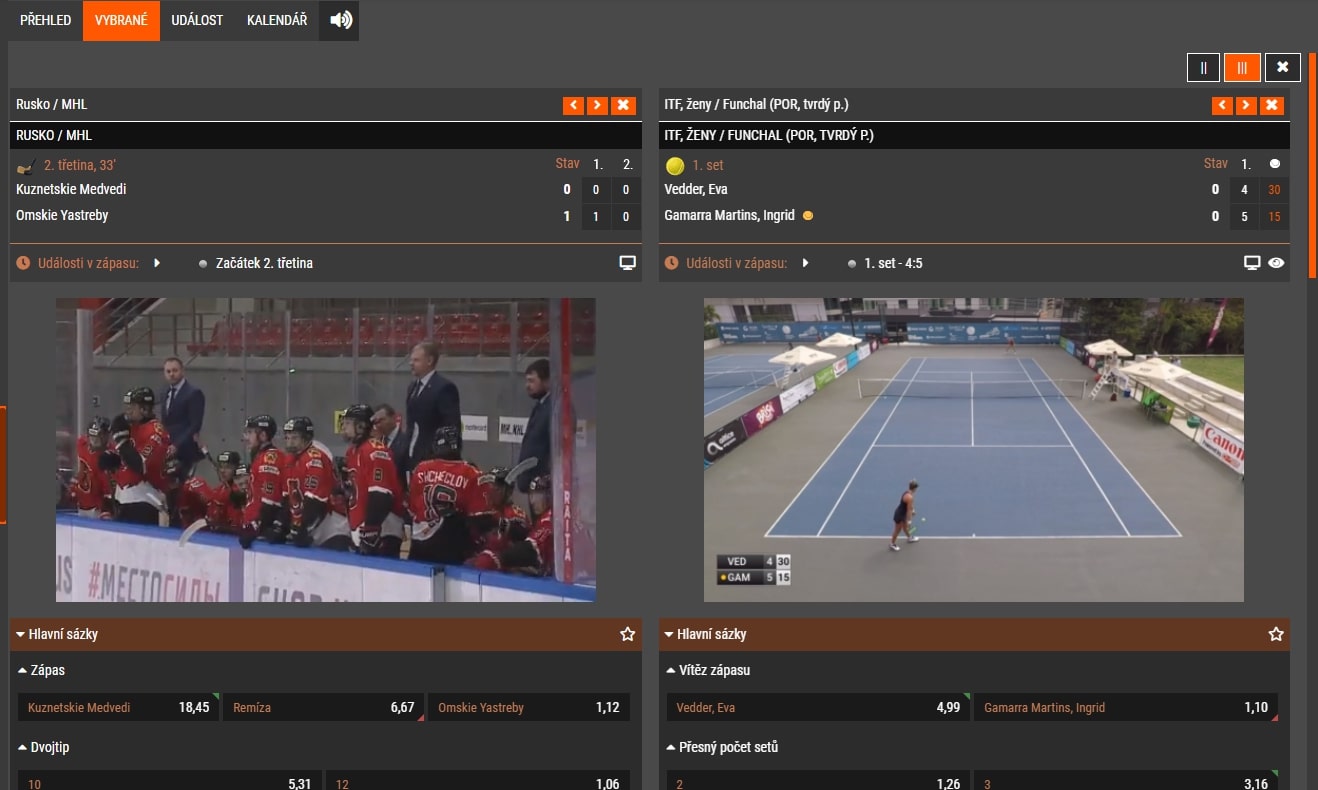
Task: Open the Kalendář tab
Action: (277, 20)
